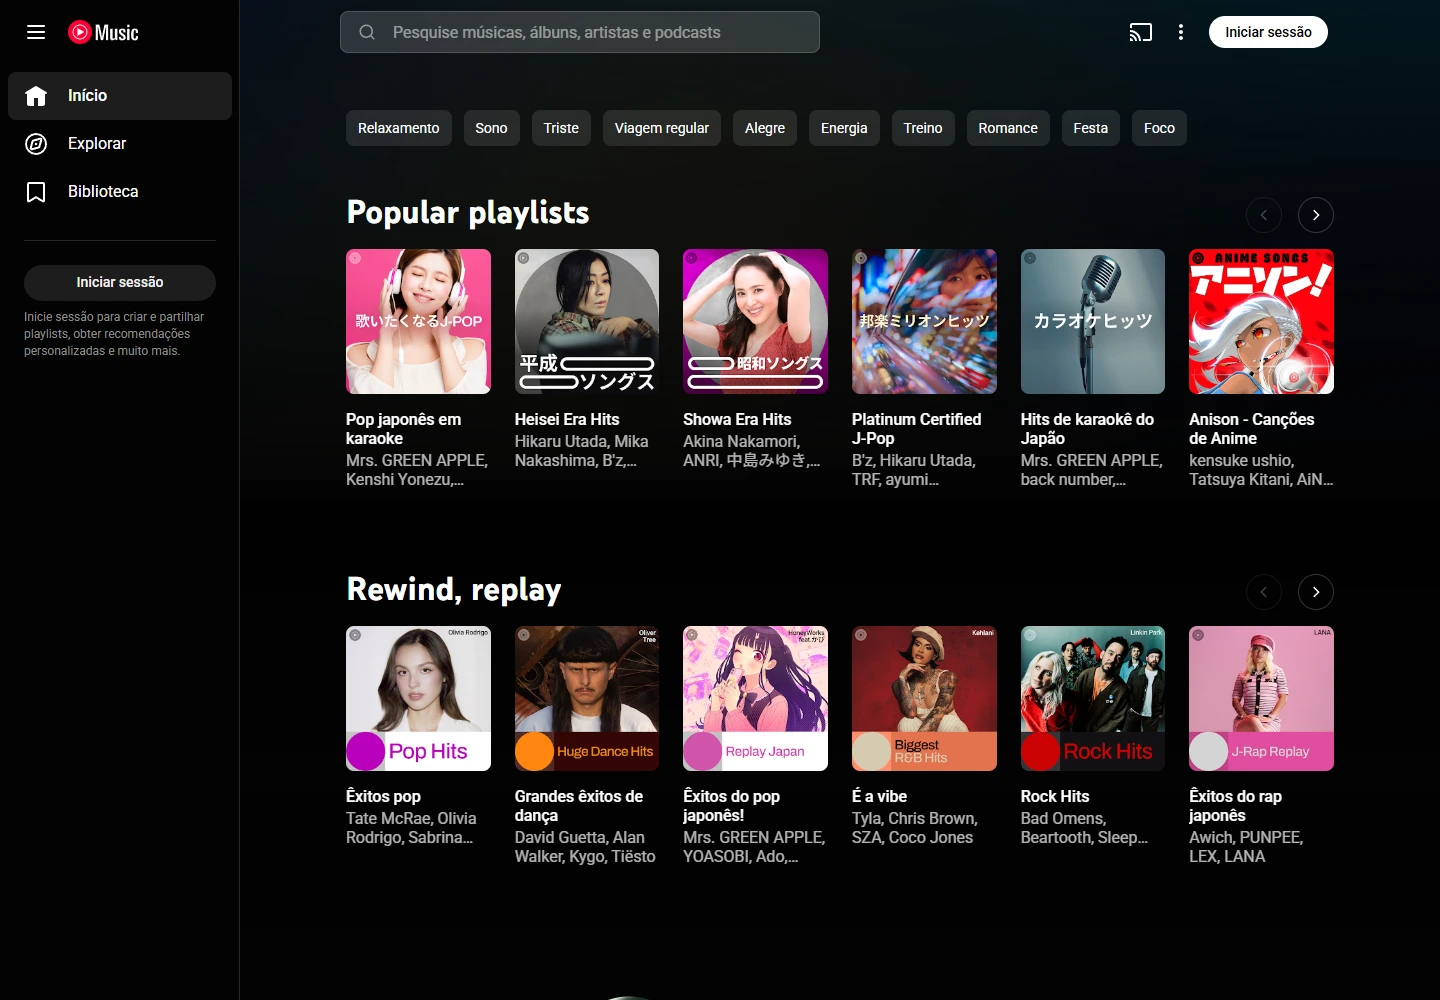Click Anison - Canções de Anime title
This screenshot has width=1440, height=1000.
pyautogui.click(x=1251, y=429)
